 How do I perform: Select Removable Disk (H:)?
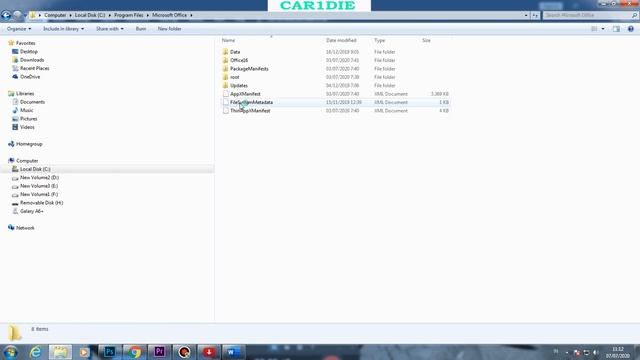point(41,203)
